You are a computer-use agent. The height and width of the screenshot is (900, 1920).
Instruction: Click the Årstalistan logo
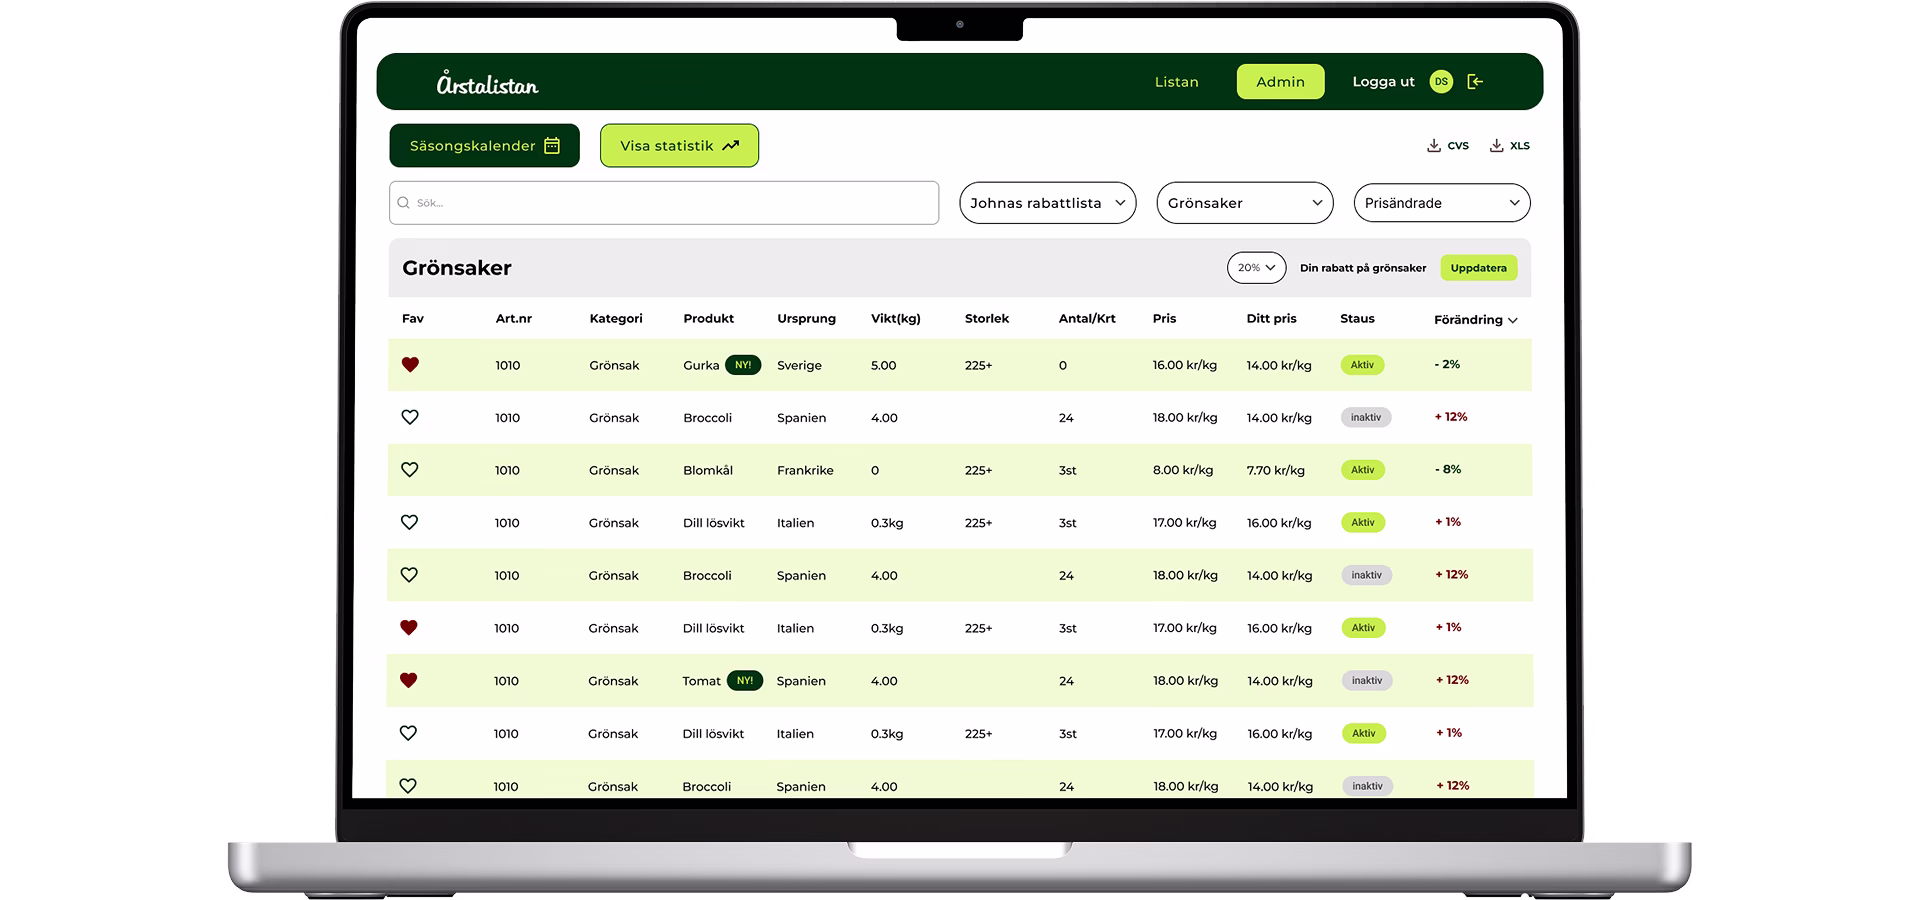coord(487,84)
